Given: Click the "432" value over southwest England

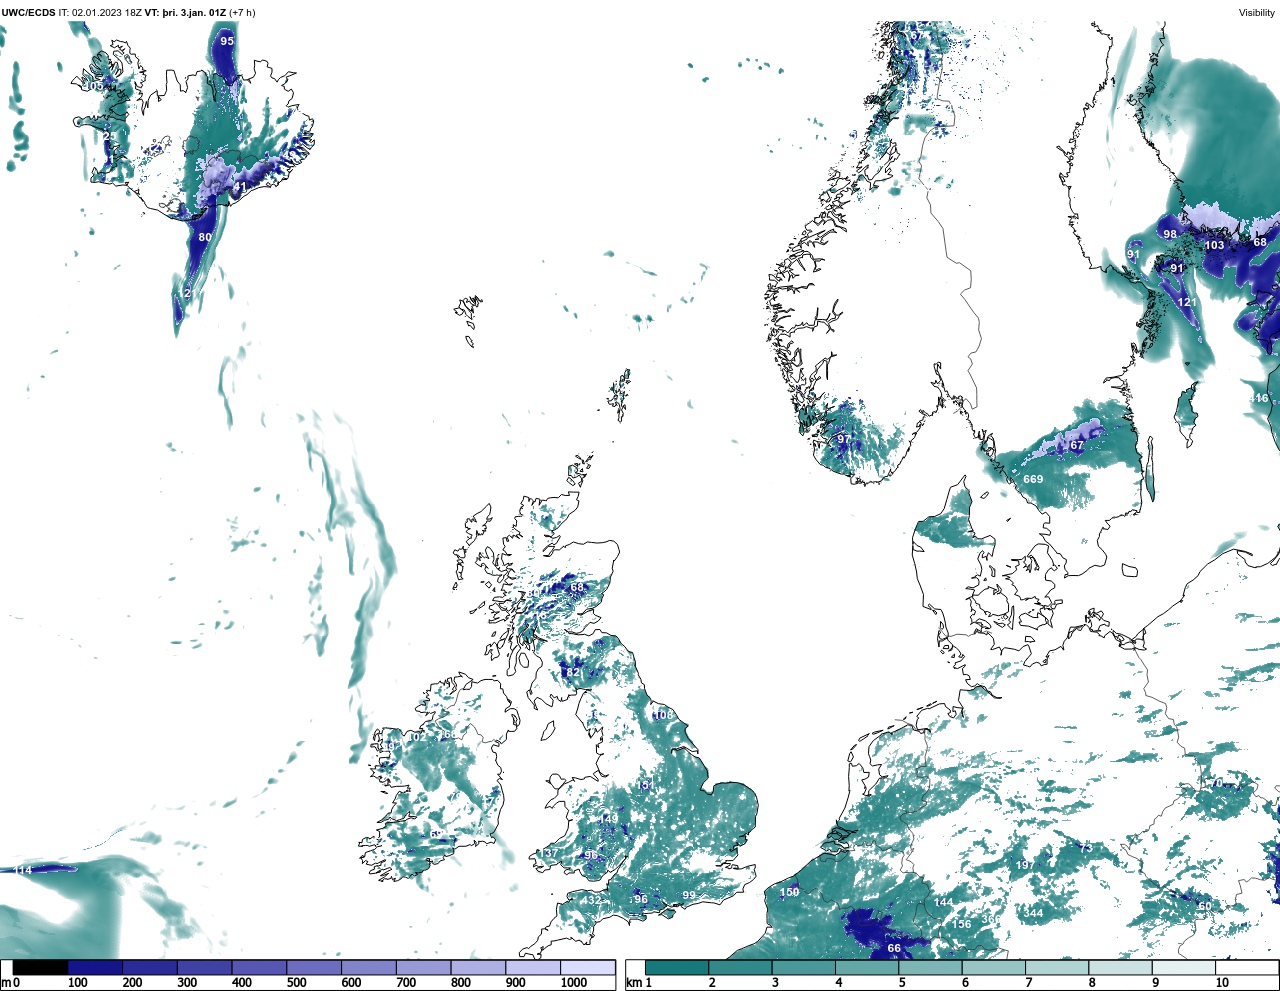Looking at the screenshot, I should pyautogui.click(x=592, y=900).
